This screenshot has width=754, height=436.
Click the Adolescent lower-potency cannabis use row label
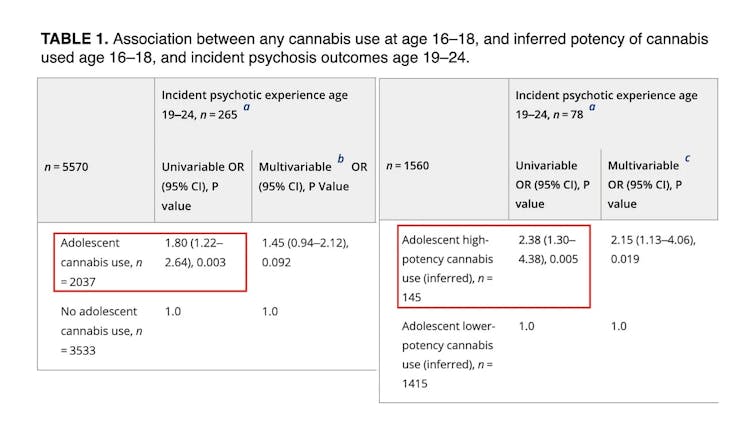(450, 354)
